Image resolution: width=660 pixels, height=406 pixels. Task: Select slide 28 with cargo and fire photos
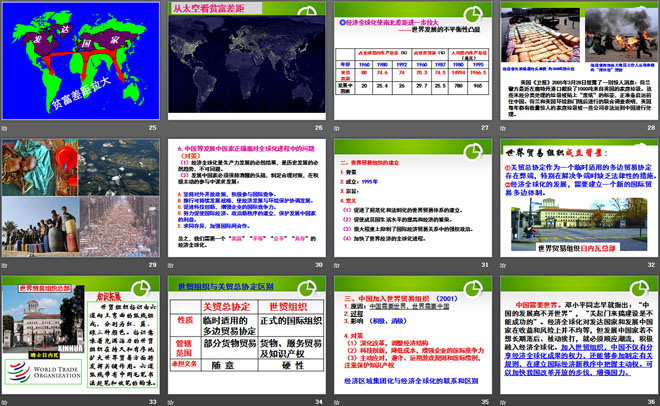(x=579, y=61)
